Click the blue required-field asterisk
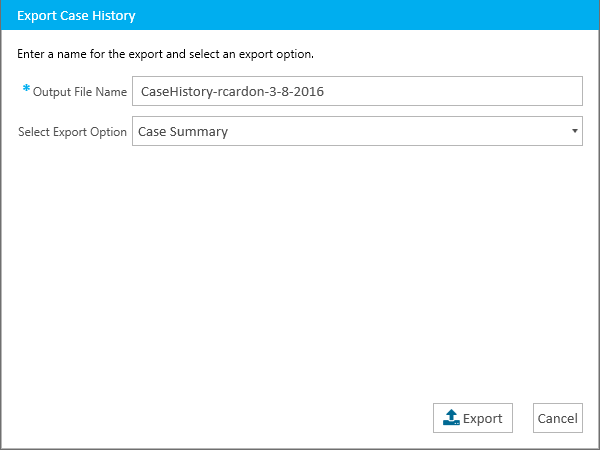This screenshot has width=600, height=450. (x=26, y=90)
